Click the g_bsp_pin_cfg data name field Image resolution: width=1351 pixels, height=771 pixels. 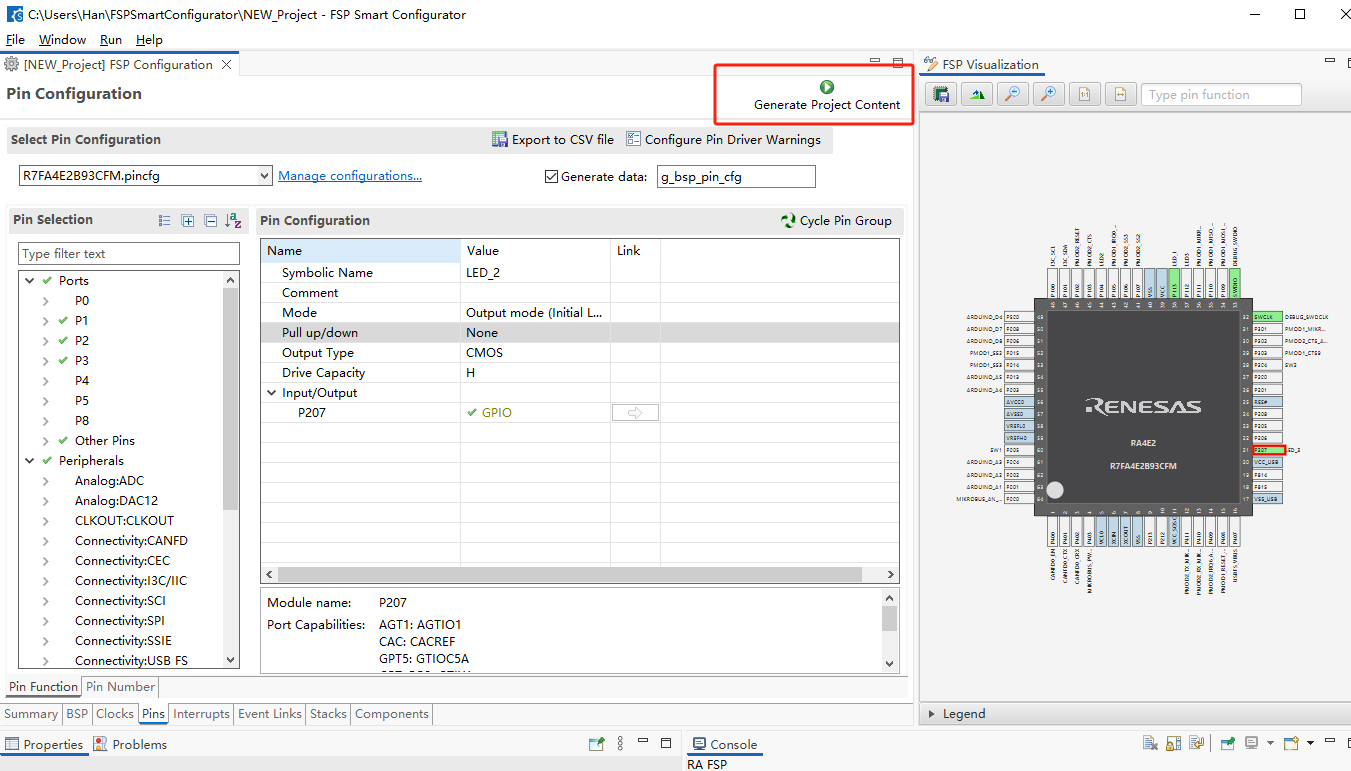[736, 177]
